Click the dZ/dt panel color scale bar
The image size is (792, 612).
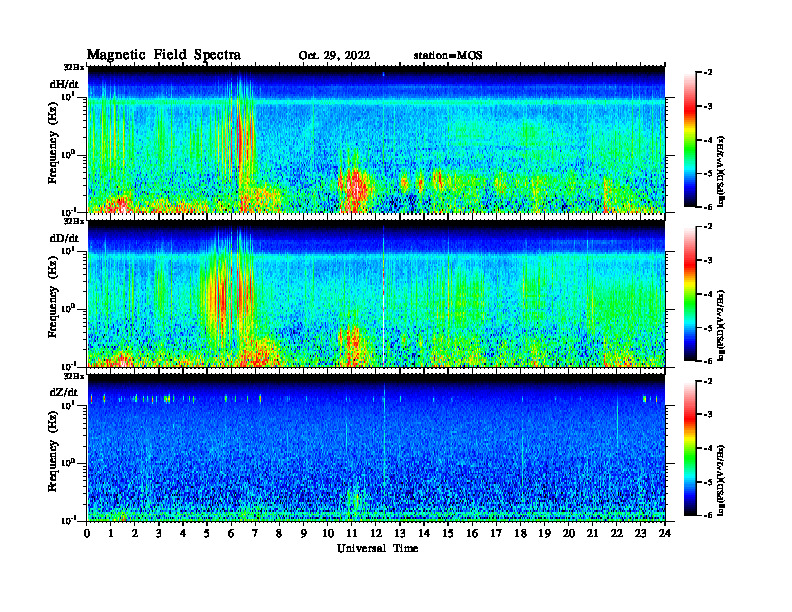tap(689, 448)
